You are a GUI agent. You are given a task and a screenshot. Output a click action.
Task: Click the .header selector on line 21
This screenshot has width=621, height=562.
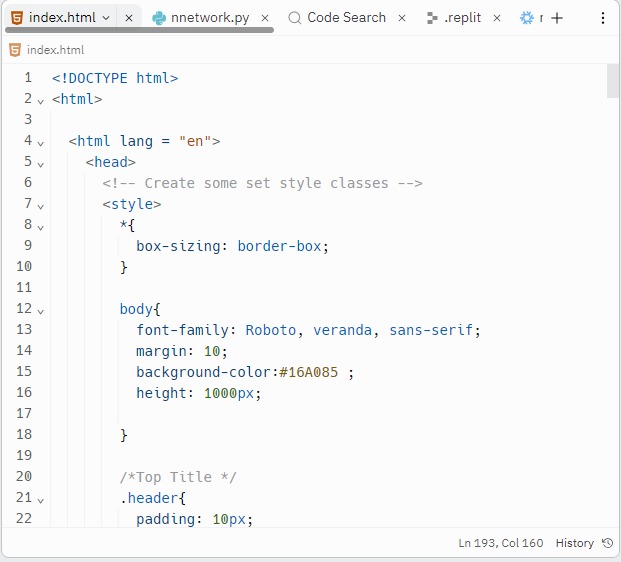pos(149,498)
